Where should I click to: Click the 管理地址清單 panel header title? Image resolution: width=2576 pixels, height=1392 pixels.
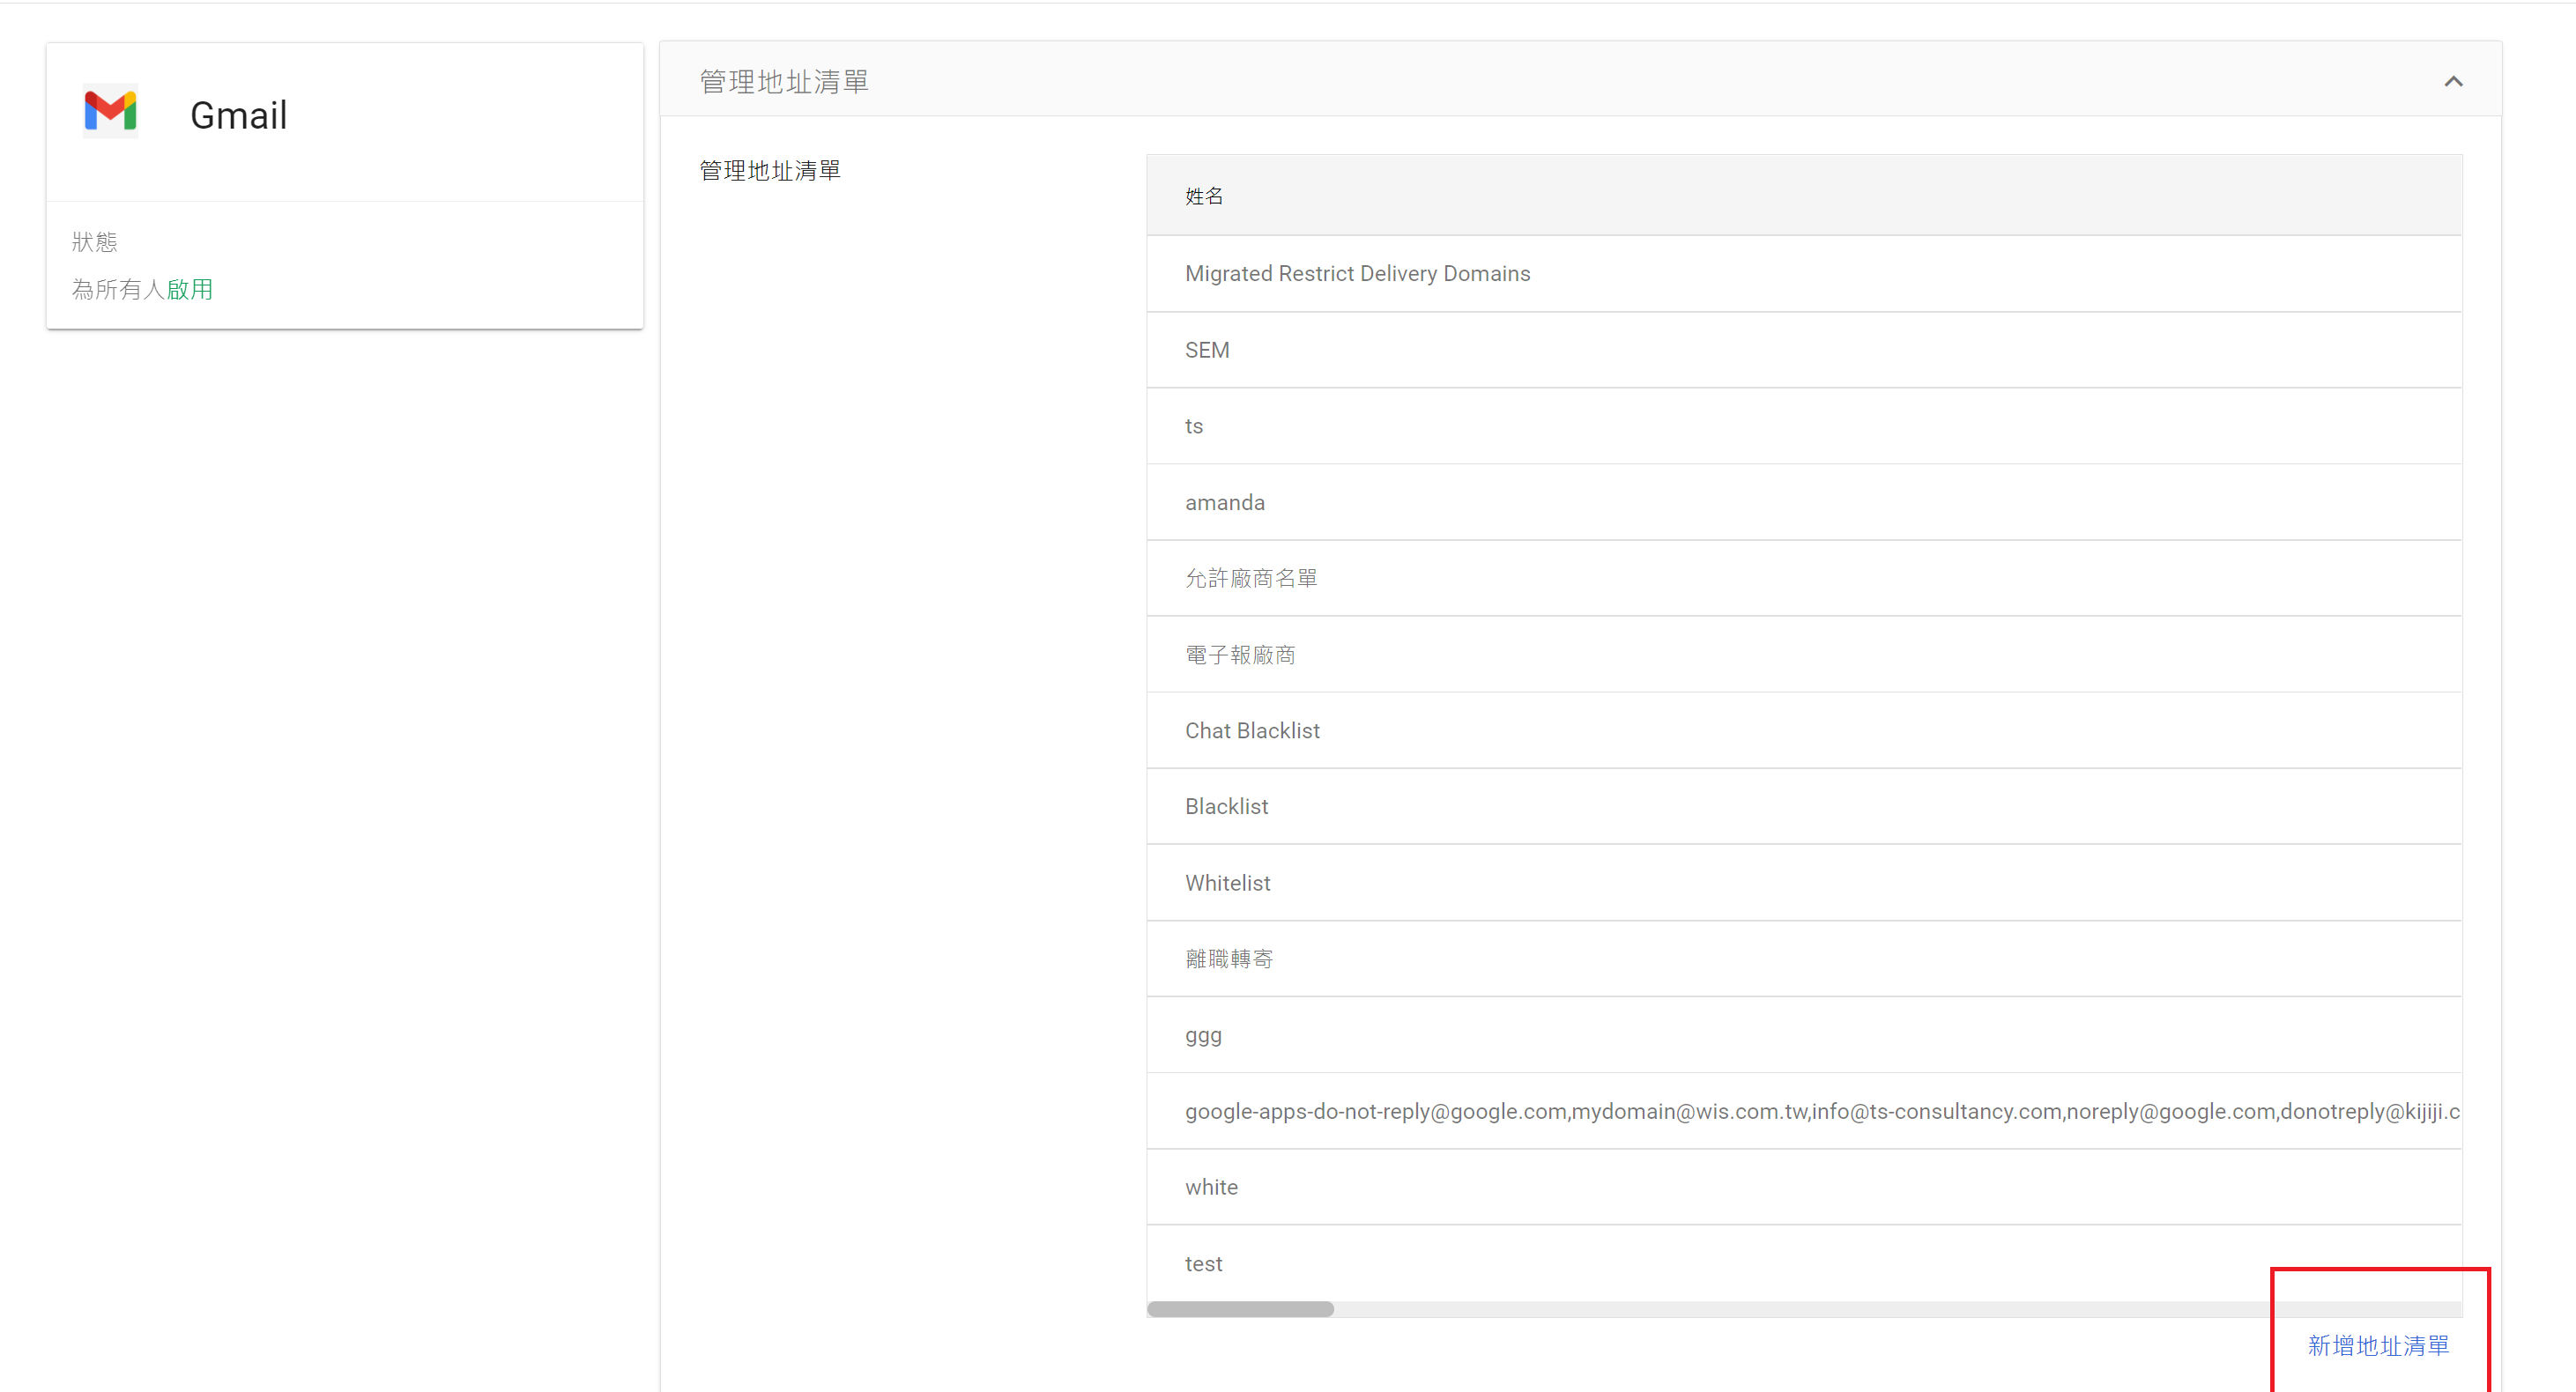tap(784, 82)
